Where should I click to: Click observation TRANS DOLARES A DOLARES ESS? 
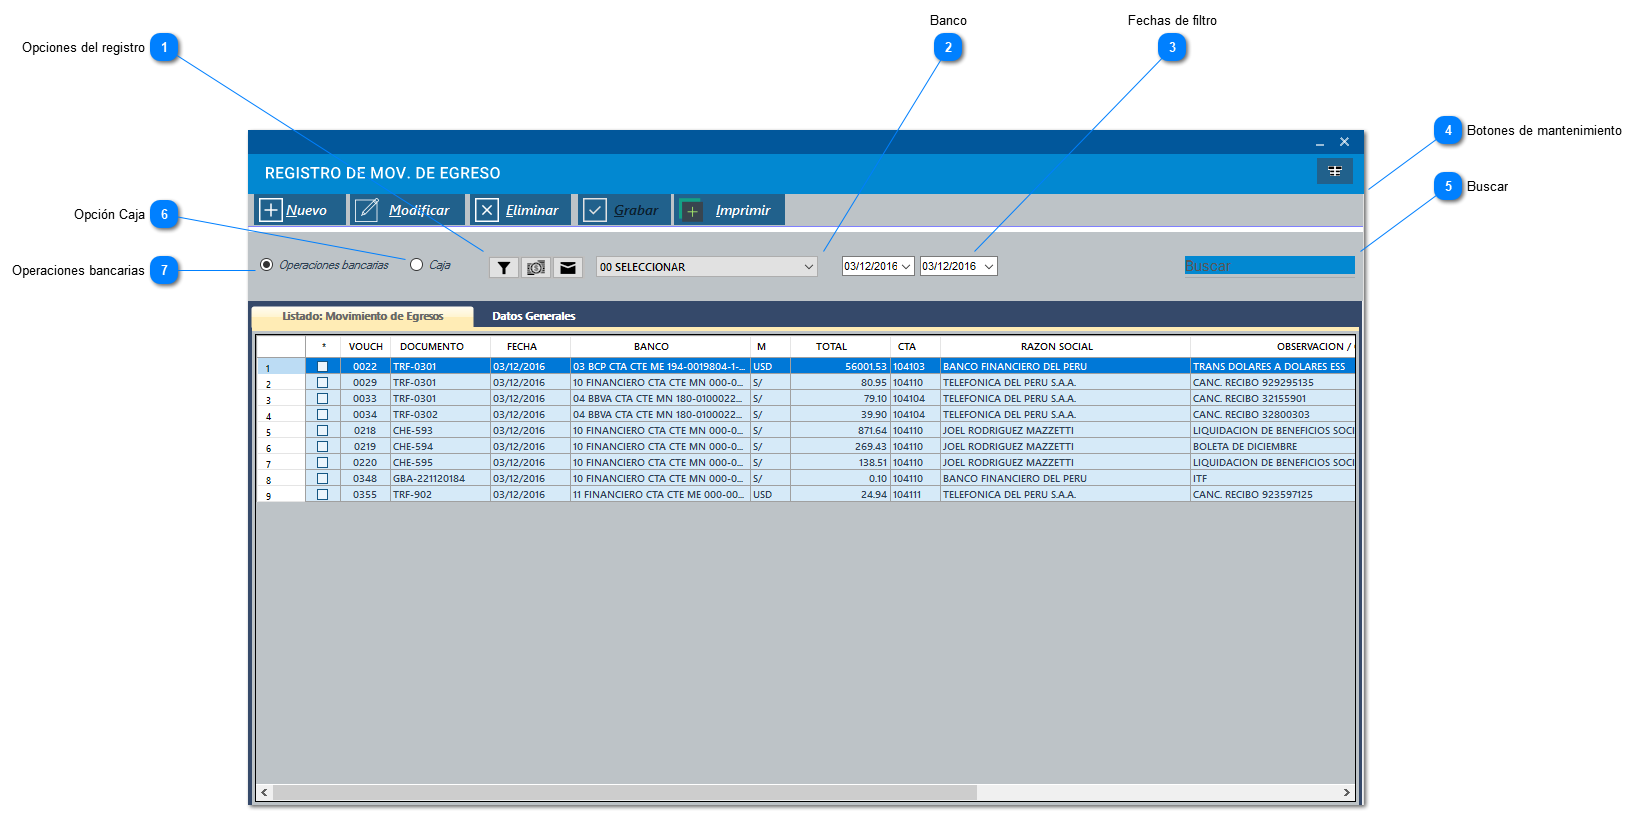coord(1272,367)
